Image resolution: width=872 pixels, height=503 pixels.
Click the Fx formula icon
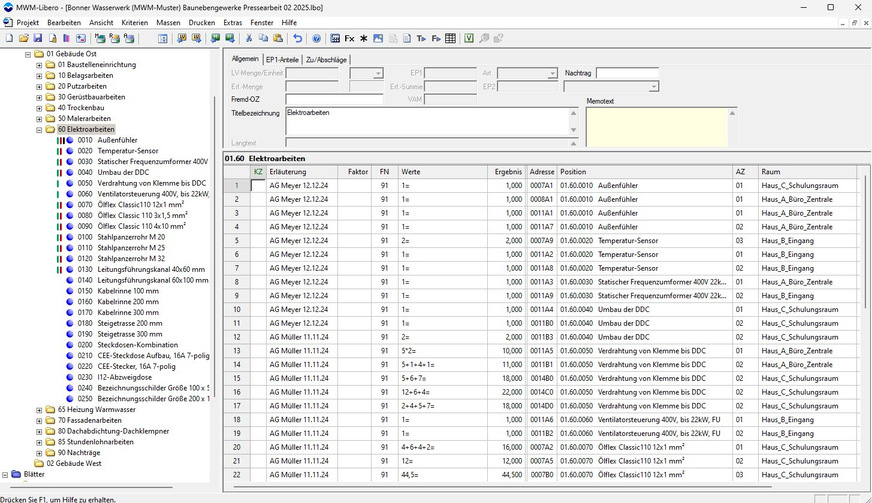point(349,38)
